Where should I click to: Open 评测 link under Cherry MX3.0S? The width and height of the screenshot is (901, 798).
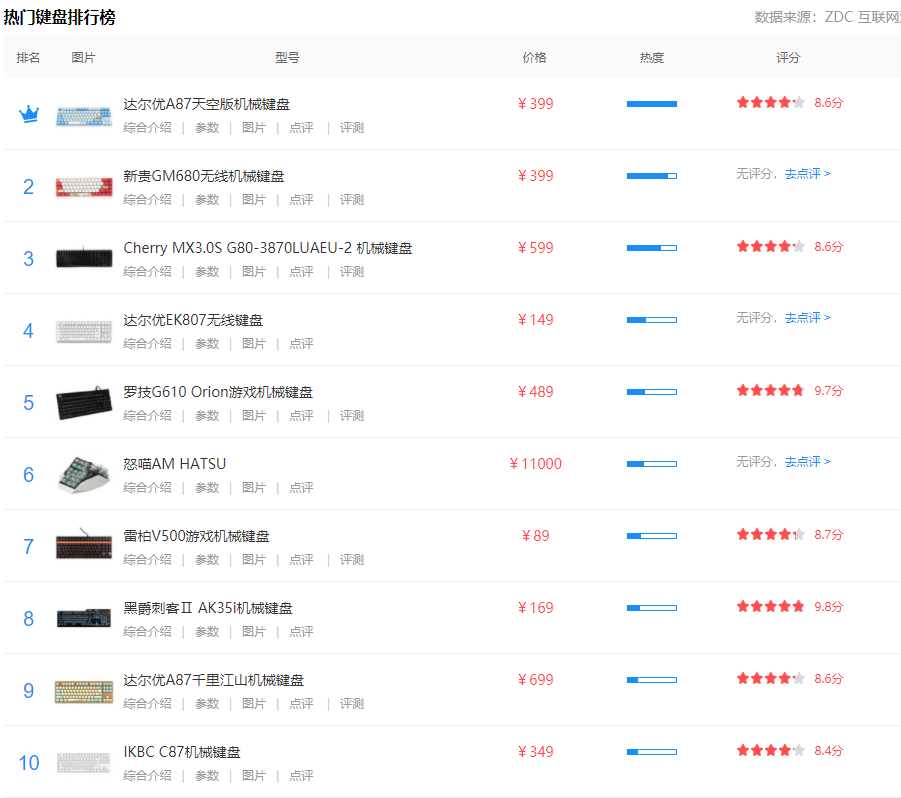coord(351,272)
